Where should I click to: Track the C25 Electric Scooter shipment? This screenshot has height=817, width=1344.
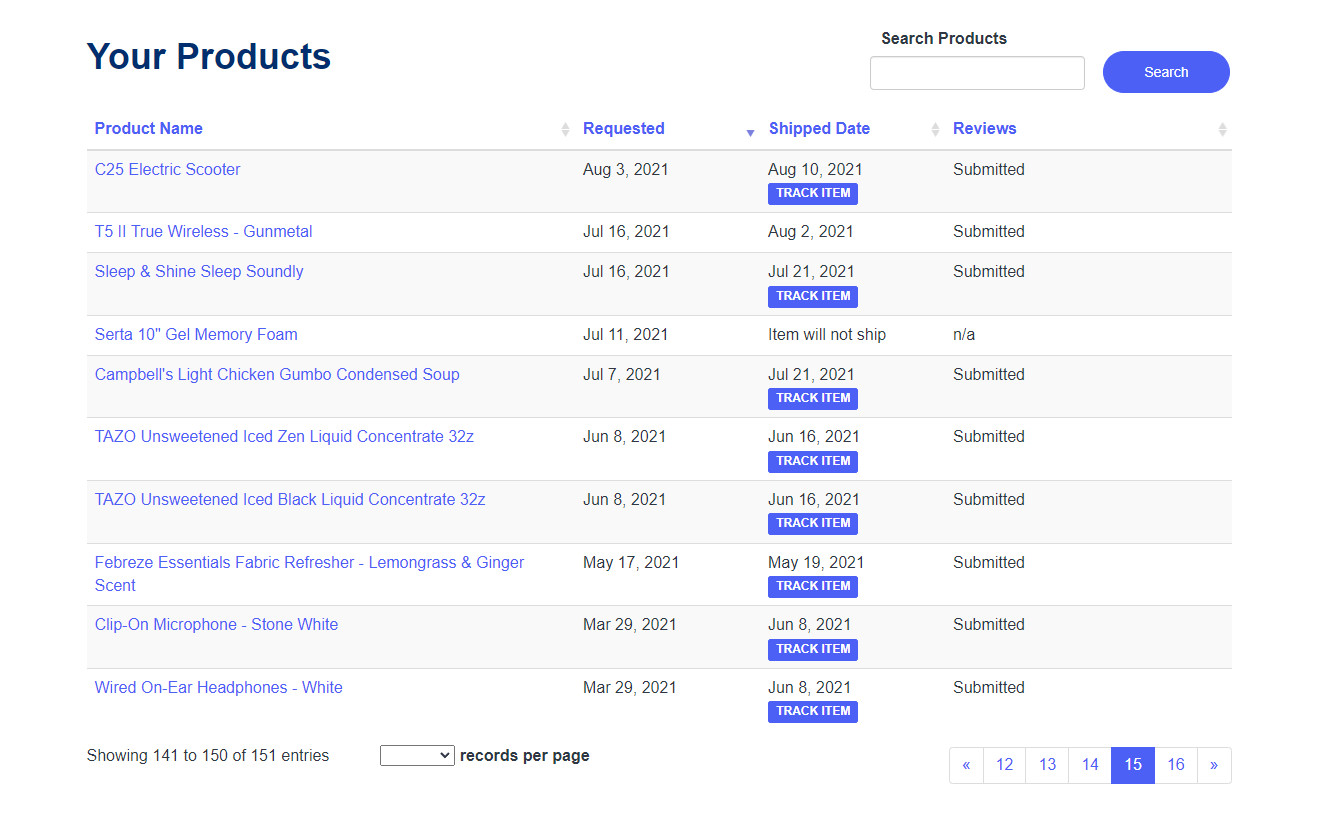click(x=812, y=194)
